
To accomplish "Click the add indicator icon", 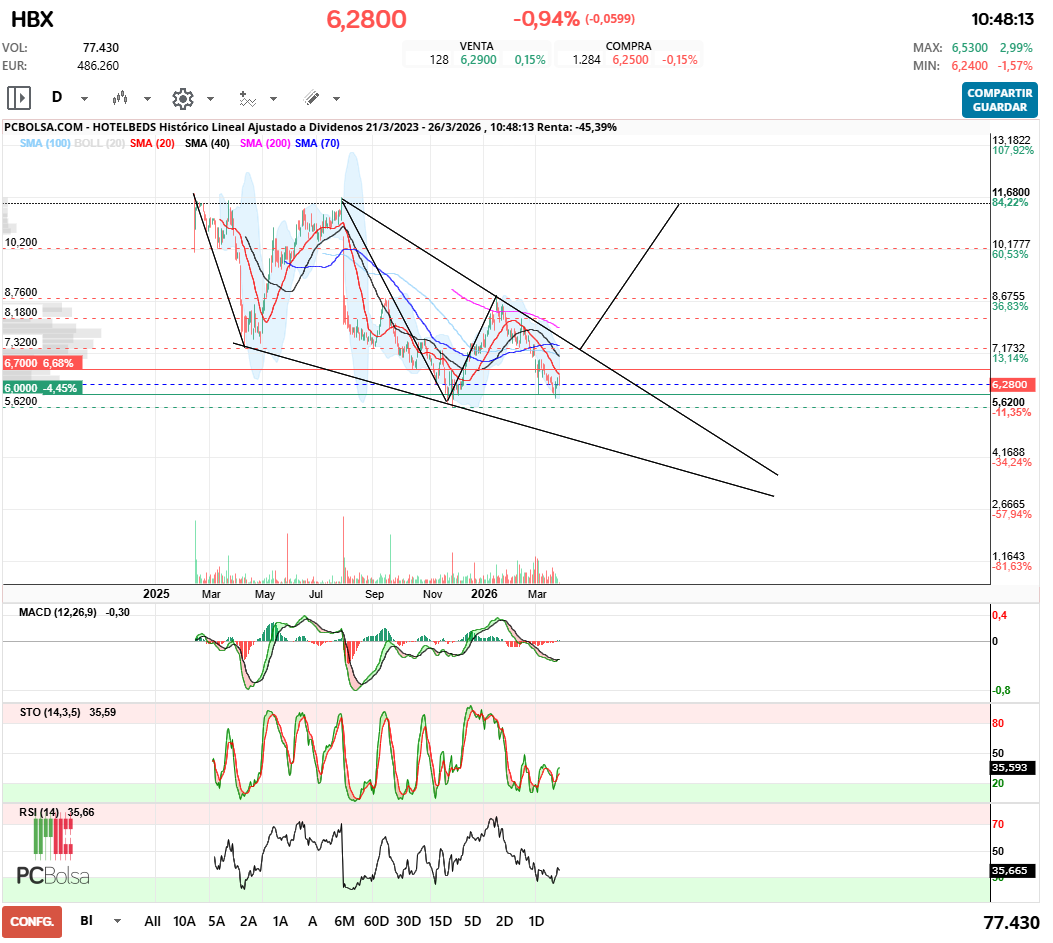I will coord(247,98).
